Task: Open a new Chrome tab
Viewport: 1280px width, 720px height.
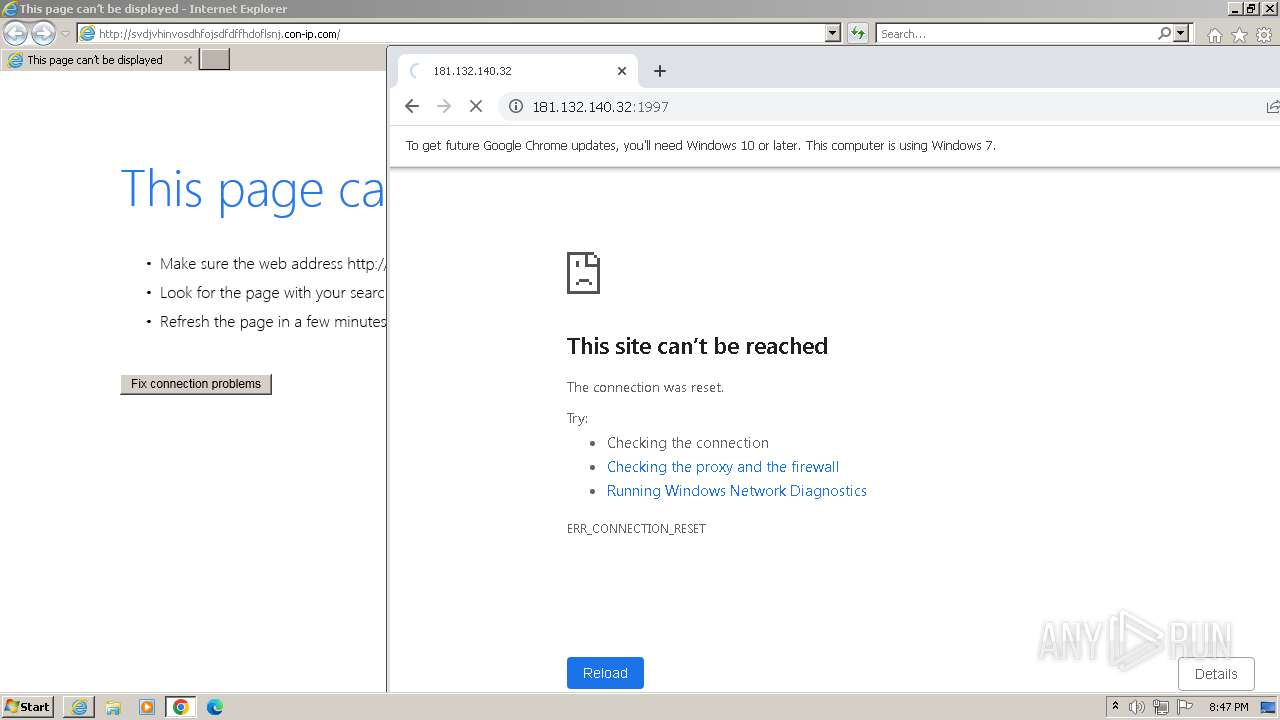Action: tap(660, 71)
